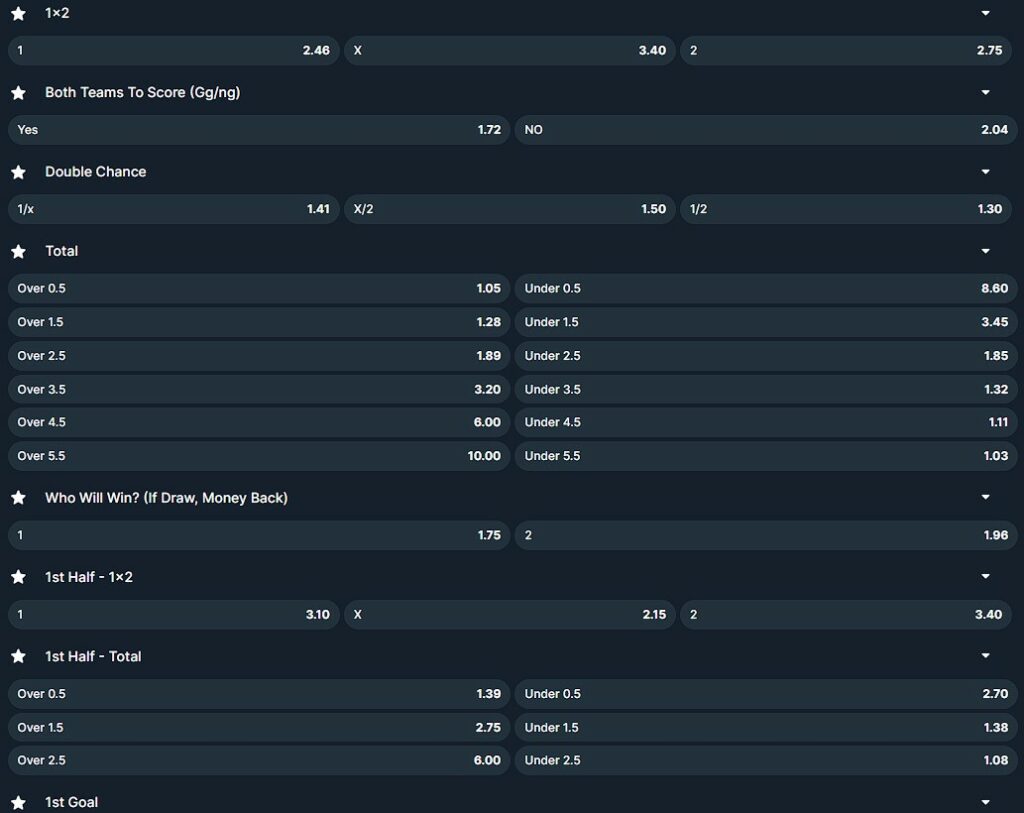Click the star beside Double Chance

pyautogui.click(x=18, y=171)
